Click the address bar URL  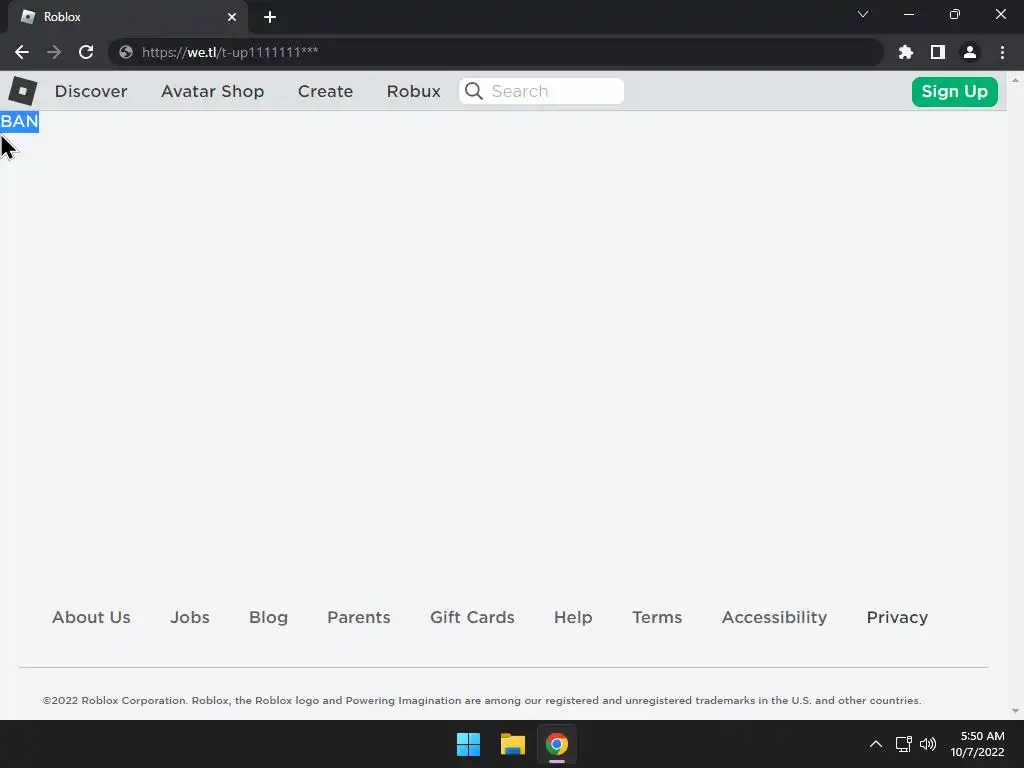230,52
